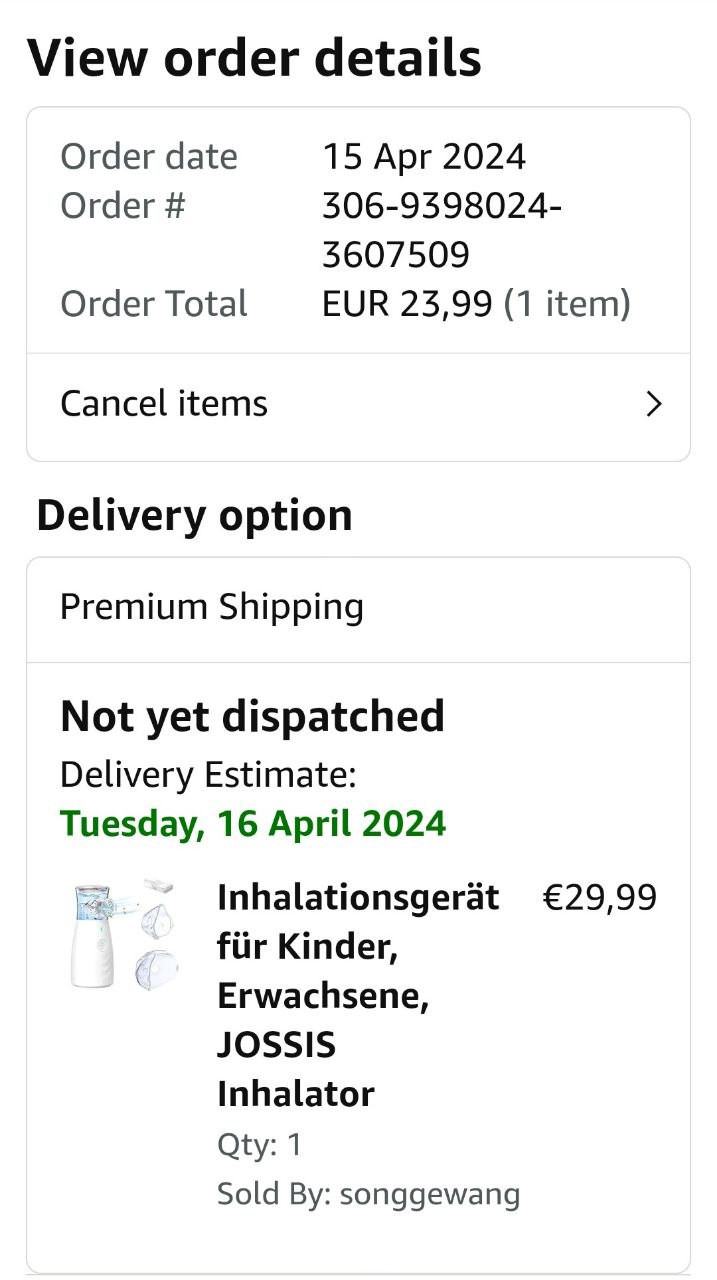Tap the Order # label

point(123,206)
